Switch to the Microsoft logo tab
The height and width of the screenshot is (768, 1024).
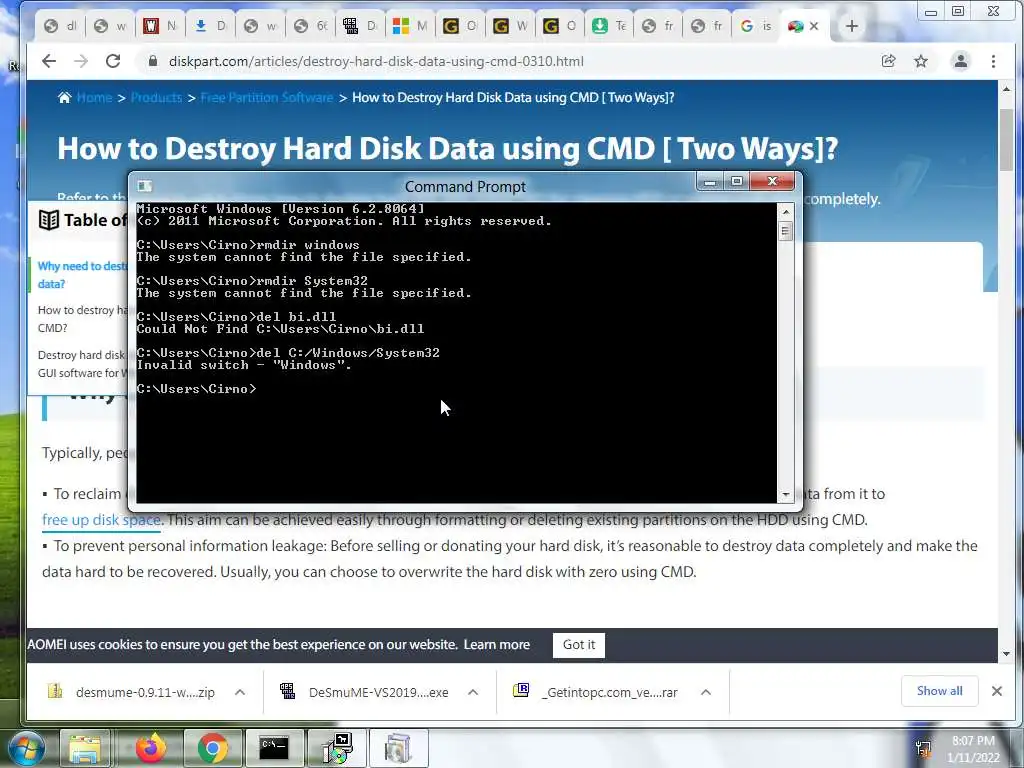[409, 26]
